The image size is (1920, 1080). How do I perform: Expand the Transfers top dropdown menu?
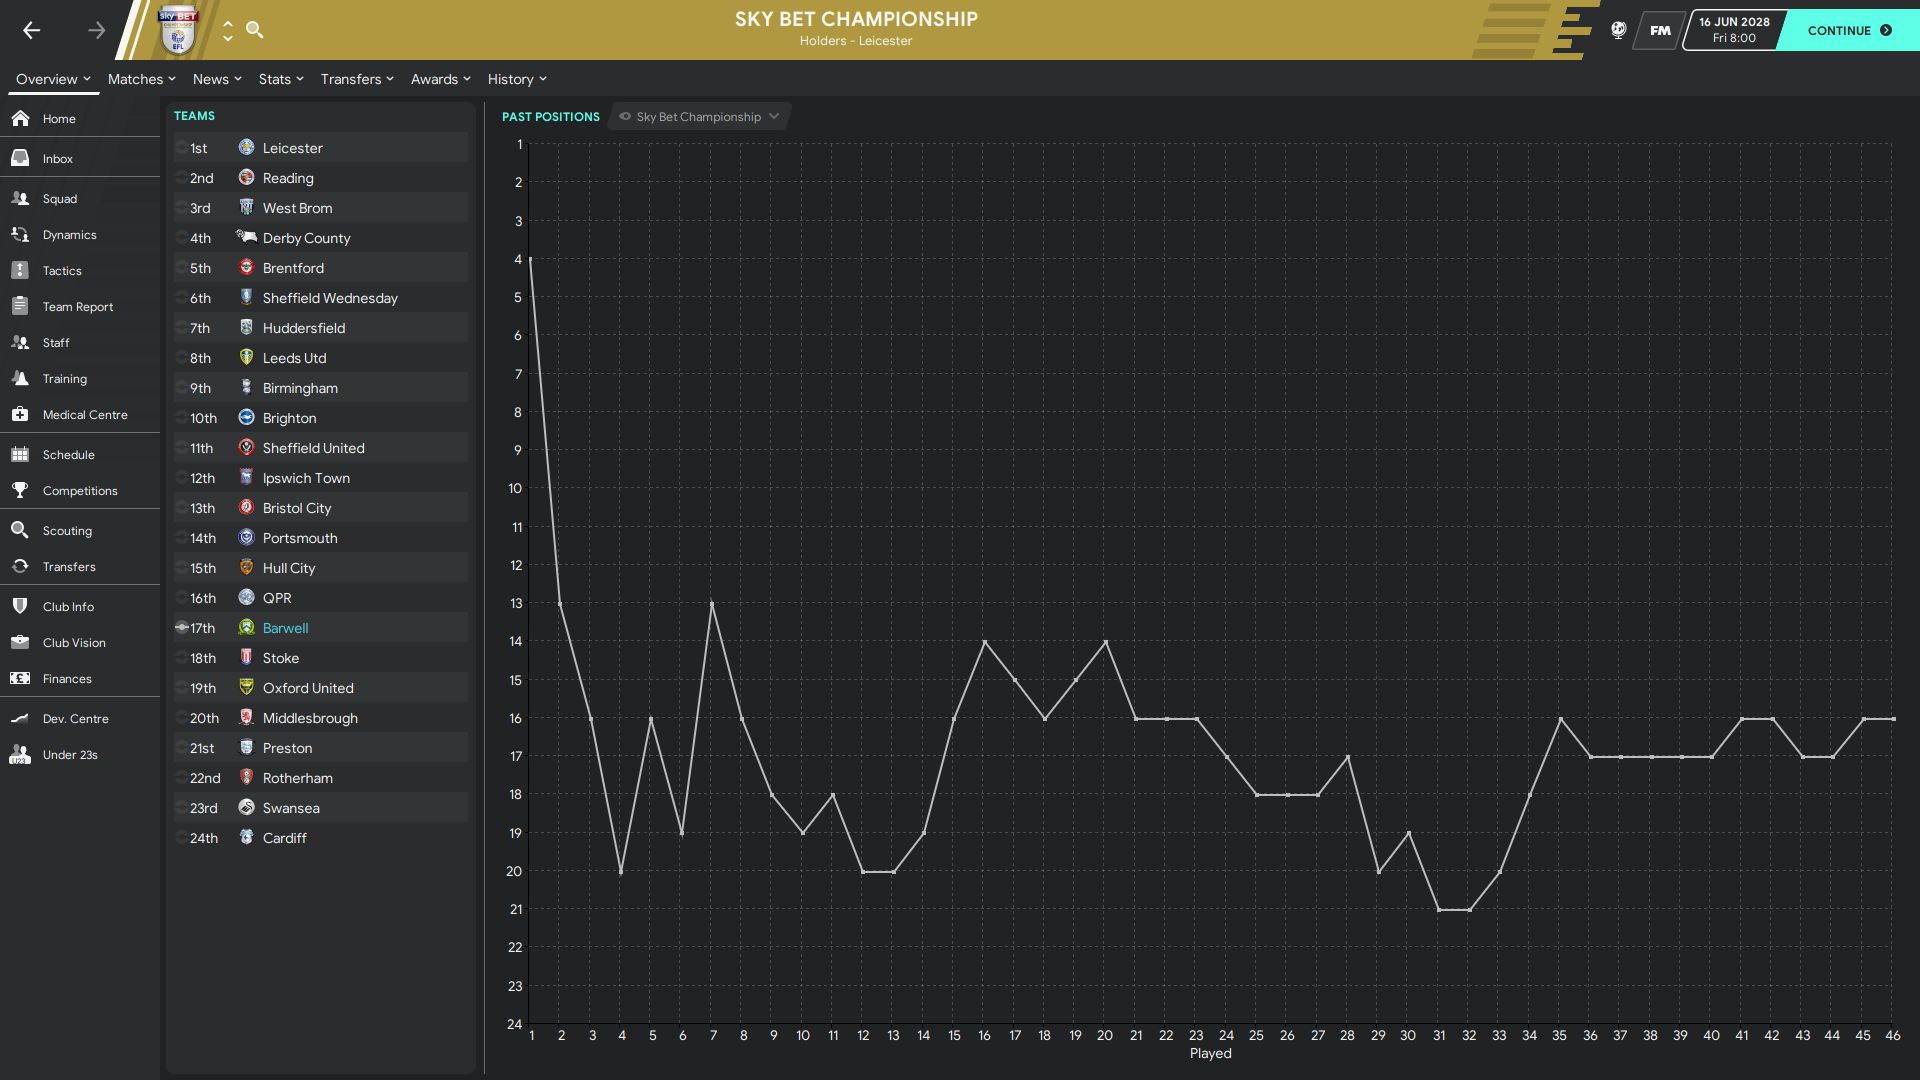357,79
